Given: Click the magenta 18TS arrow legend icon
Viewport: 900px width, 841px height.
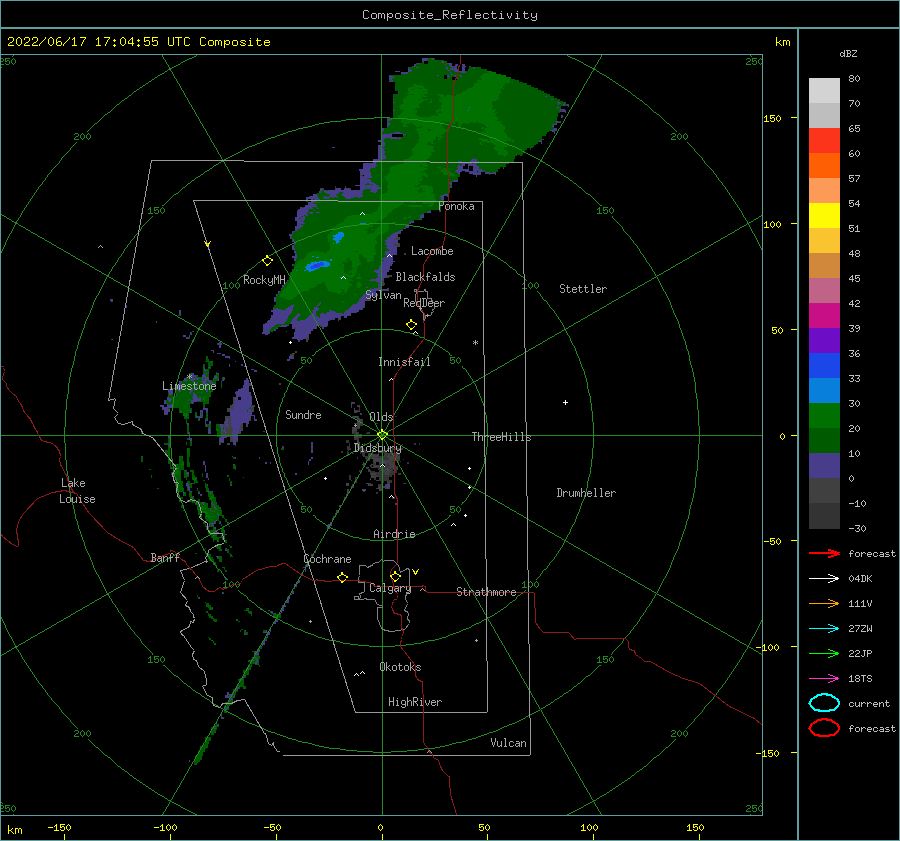Looking at the screenshot, I should [x=824, y=679].
